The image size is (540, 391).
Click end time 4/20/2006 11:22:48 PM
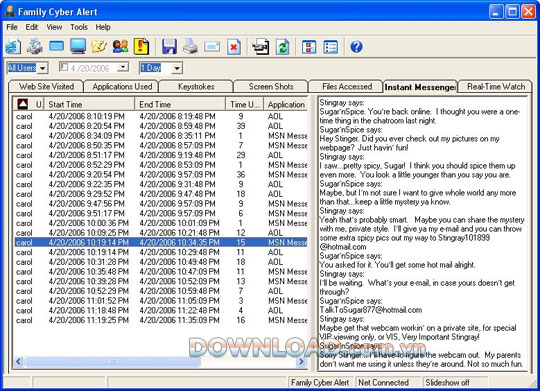click(179, 310)
